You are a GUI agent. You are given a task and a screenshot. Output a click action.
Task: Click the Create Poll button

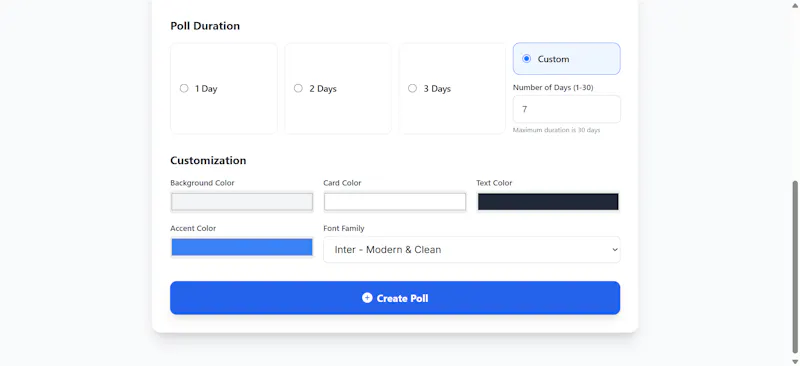click(395, 298)
